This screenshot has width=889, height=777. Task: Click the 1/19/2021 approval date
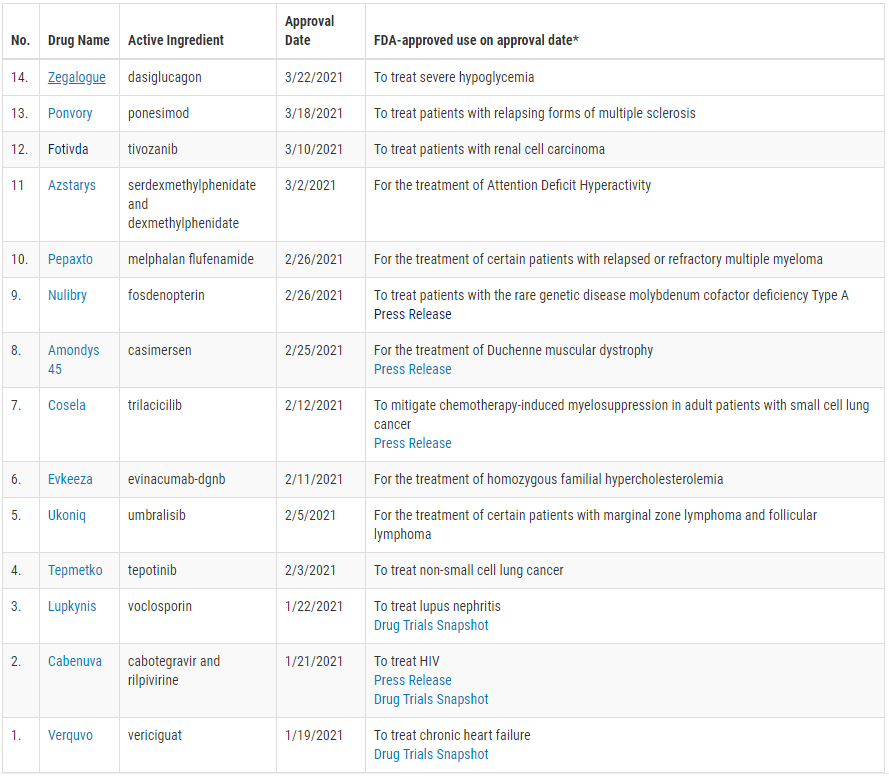tap(314, 735)
